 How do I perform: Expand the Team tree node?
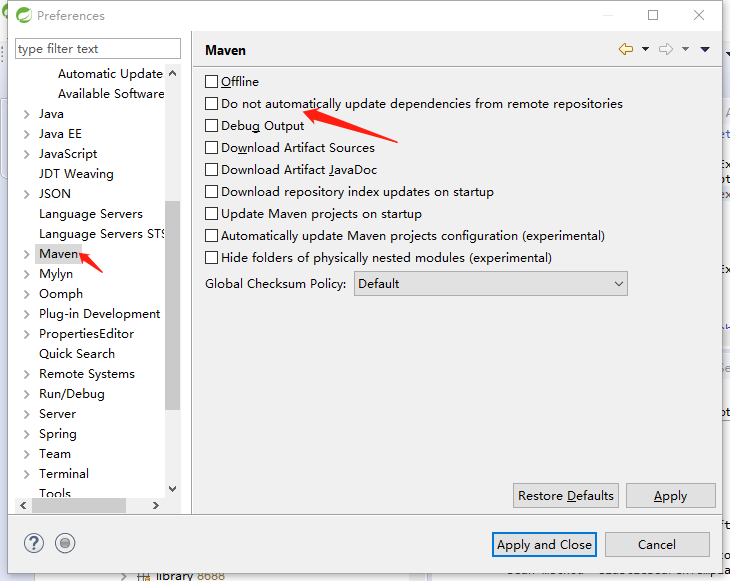tap(27, 454)
